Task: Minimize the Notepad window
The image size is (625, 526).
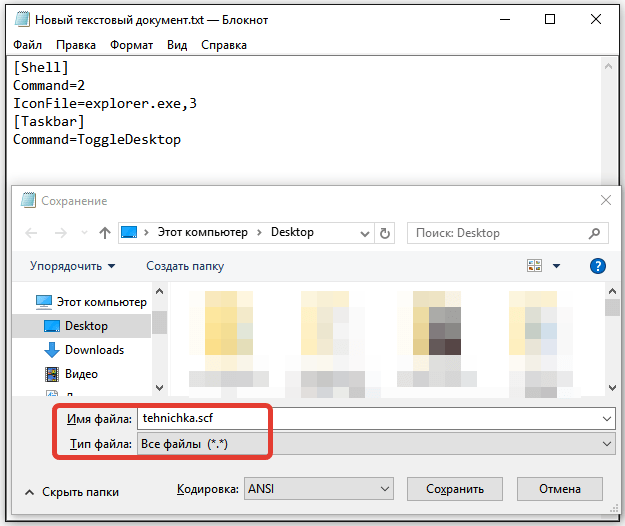Action: 505,19
